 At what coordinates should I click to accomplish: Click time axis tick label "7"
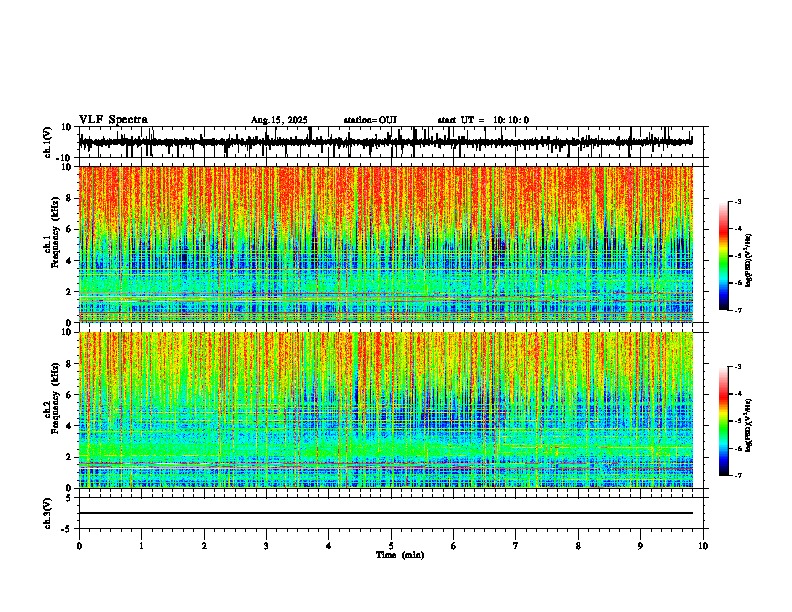pos(516,546)
